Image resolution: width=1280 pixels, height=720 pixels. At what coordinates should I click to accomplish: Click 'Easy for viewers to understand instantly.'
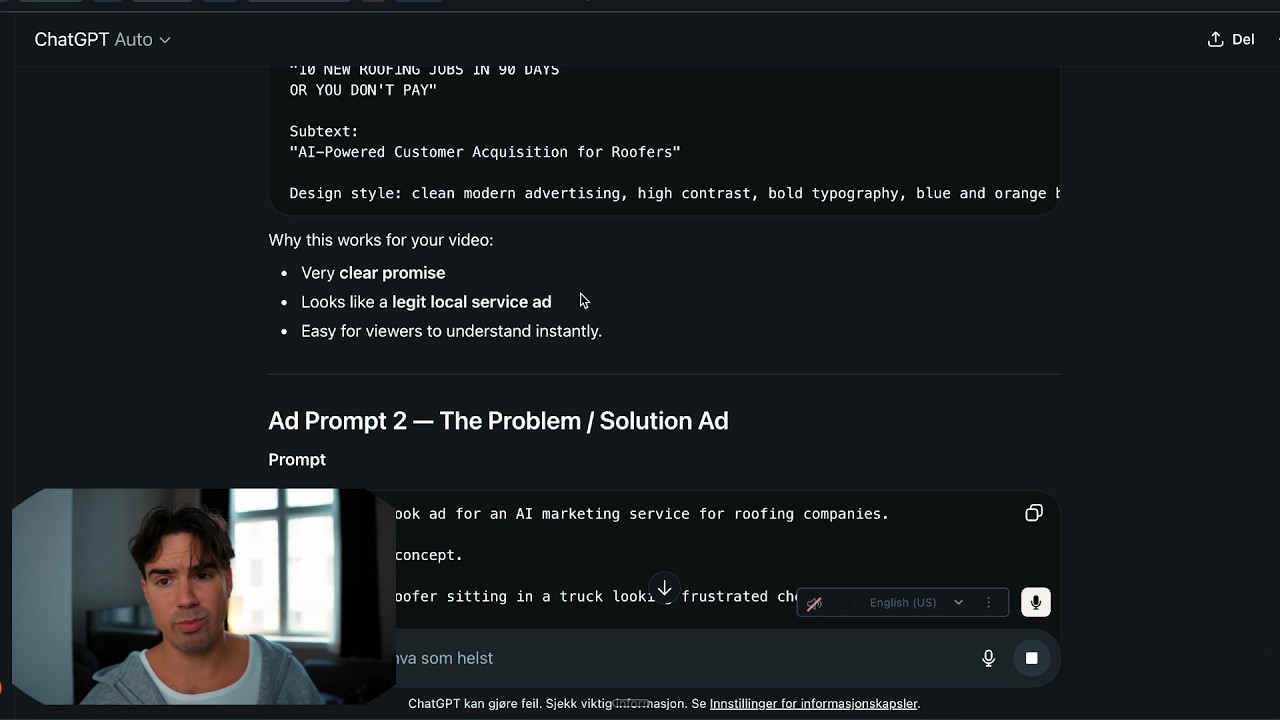pos(451,331)
